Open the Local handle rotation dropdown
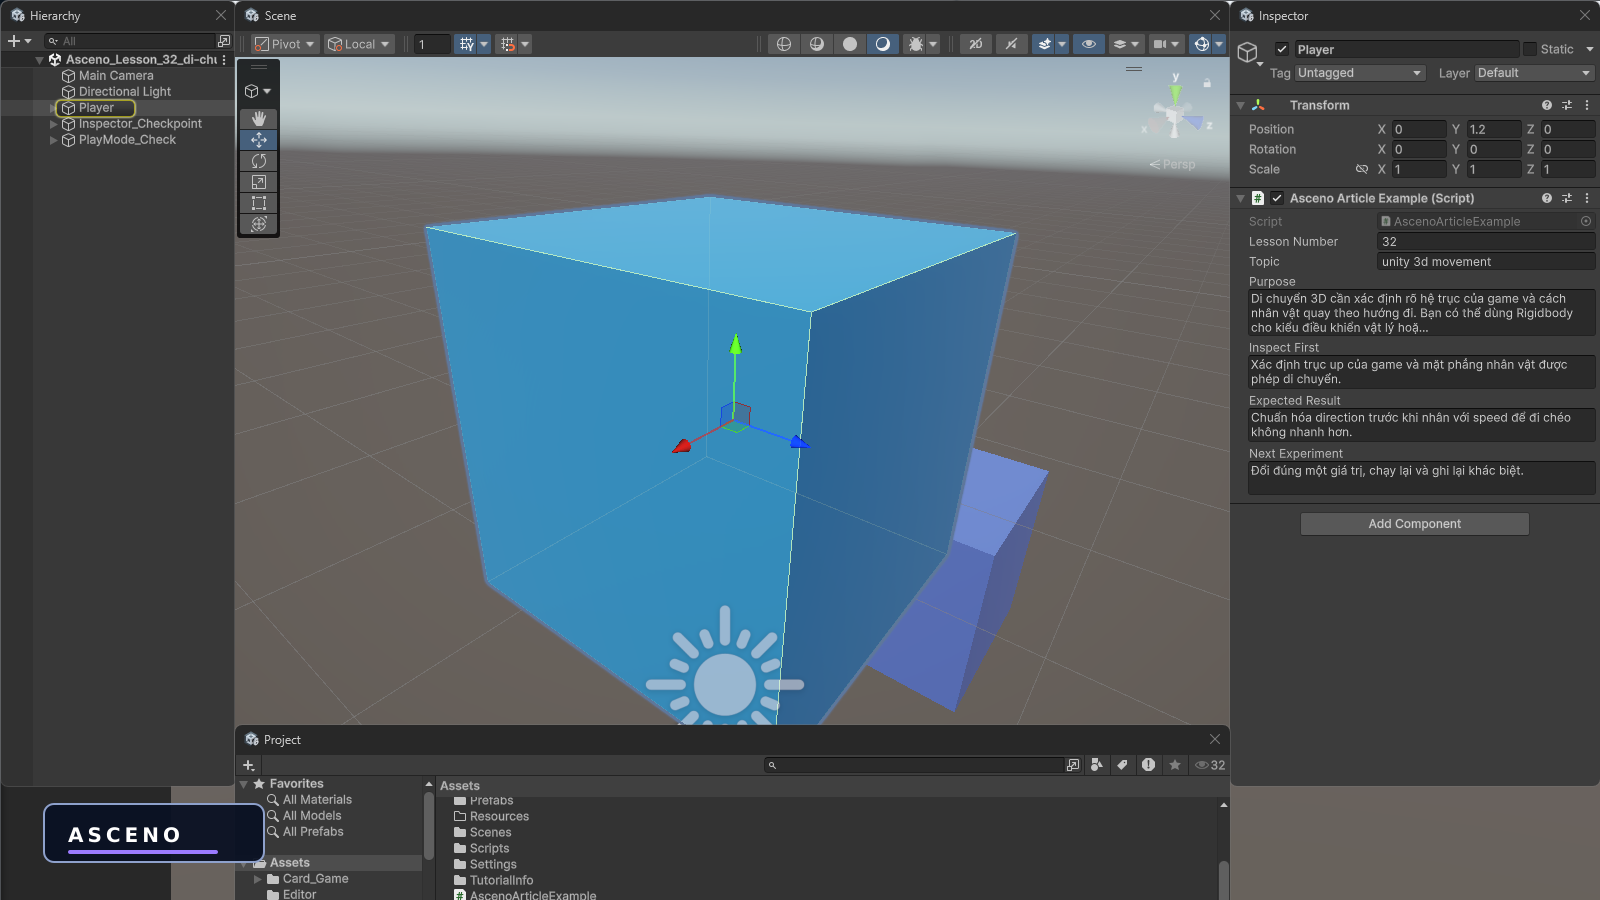Screen dimensions: 1600x900 coord(358,44)
